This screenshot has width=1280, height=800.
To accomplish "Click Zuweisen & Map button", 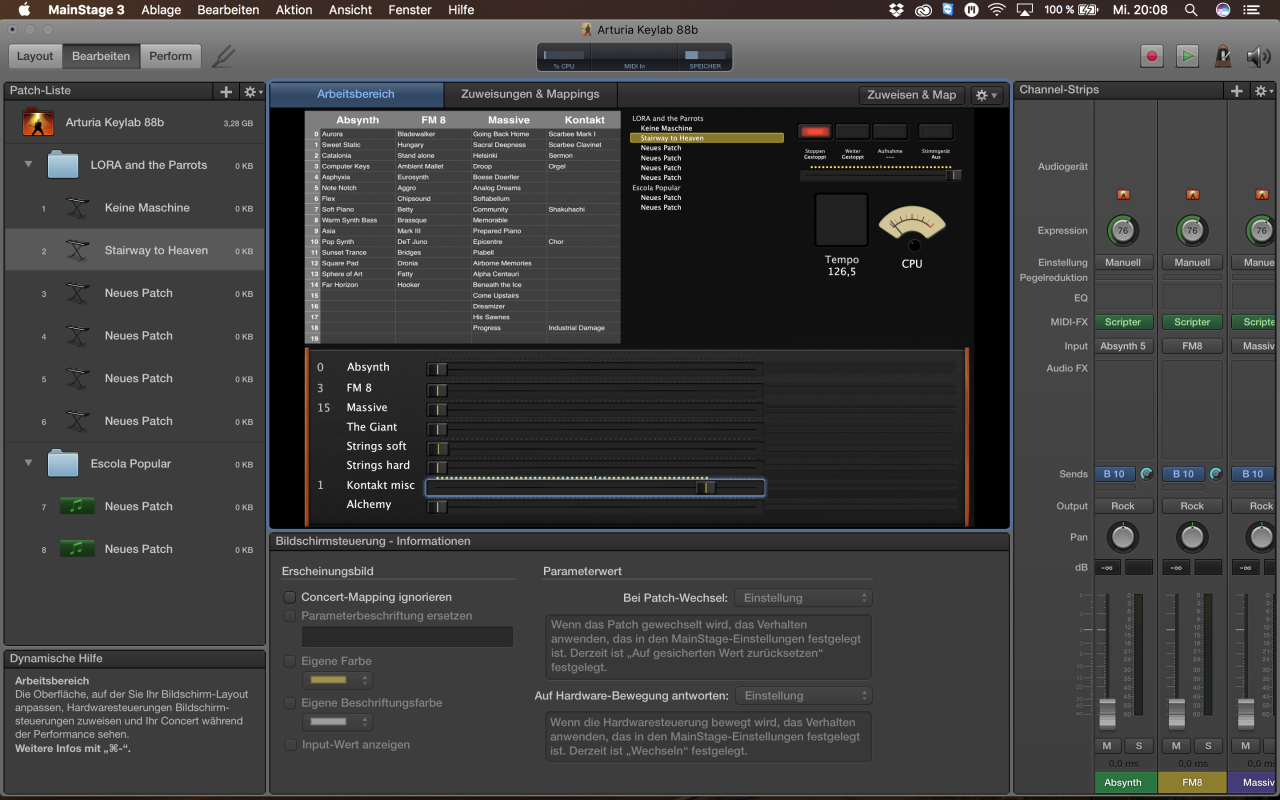I will click(912, 95).
